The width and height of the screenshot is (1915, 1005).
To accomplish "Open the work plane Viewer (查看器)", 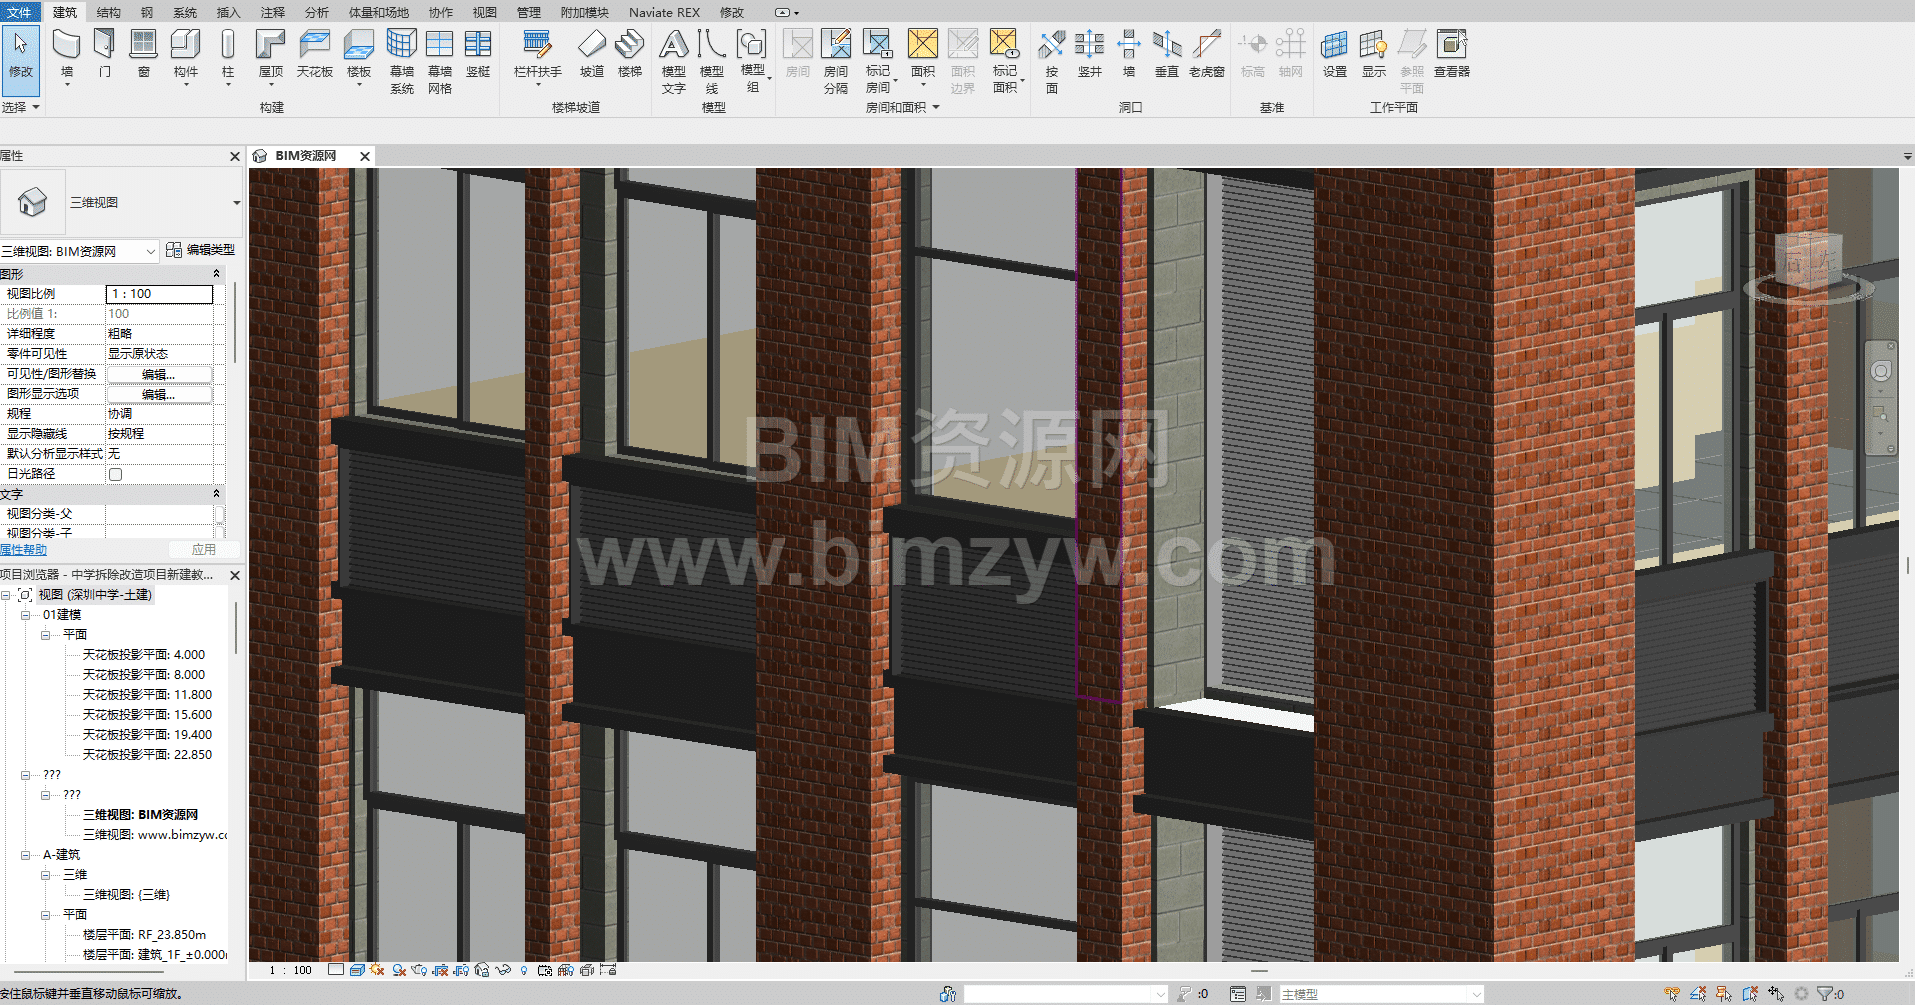I will click(x=1452, y=53).
